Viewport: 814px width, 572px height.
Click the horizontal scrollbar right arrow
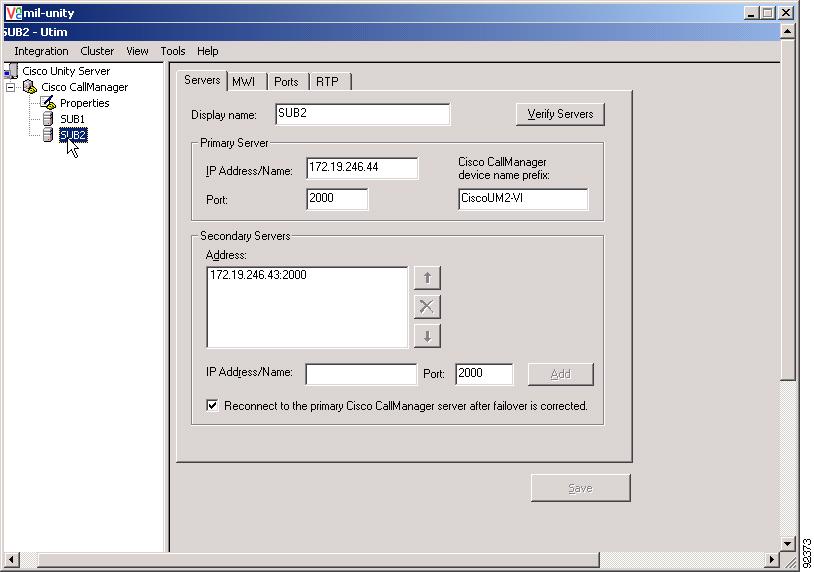tap(772, 560)
